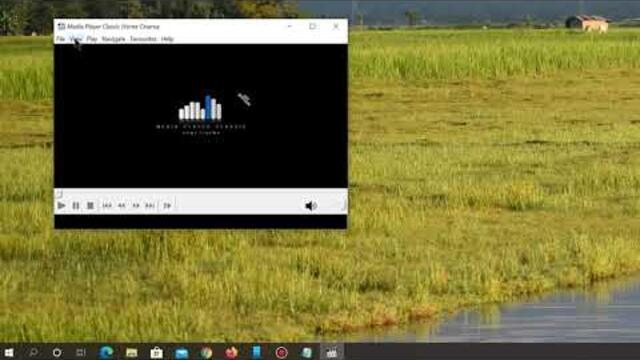Viewport: 640px width, 360px height.
Task: Increase playback speed with fast-forward button
Action: coord(136,206)
